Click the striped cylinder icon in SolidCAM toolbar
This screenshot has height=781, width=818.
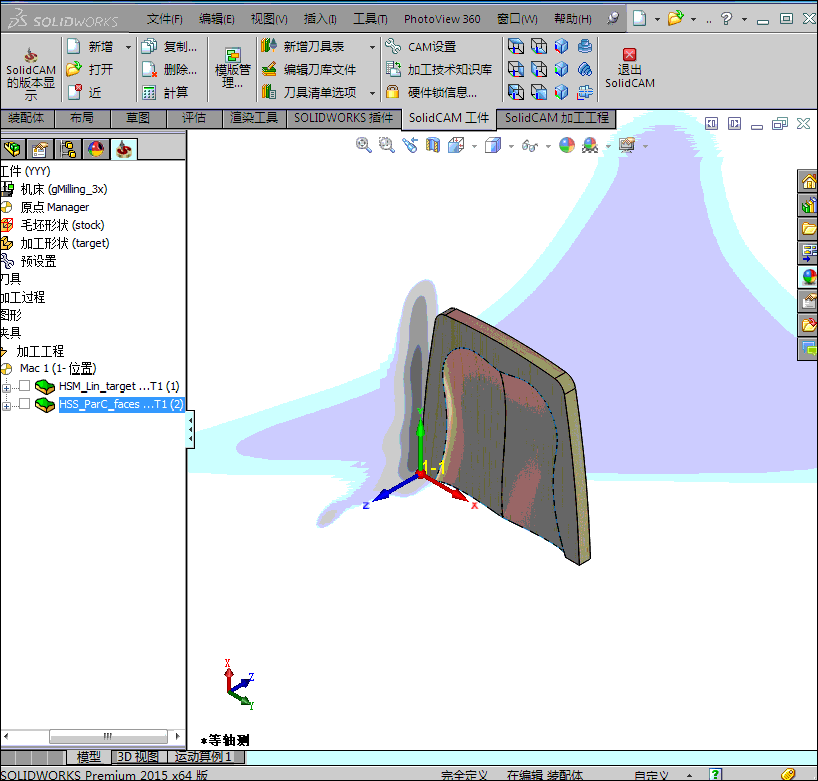(585, 69)
